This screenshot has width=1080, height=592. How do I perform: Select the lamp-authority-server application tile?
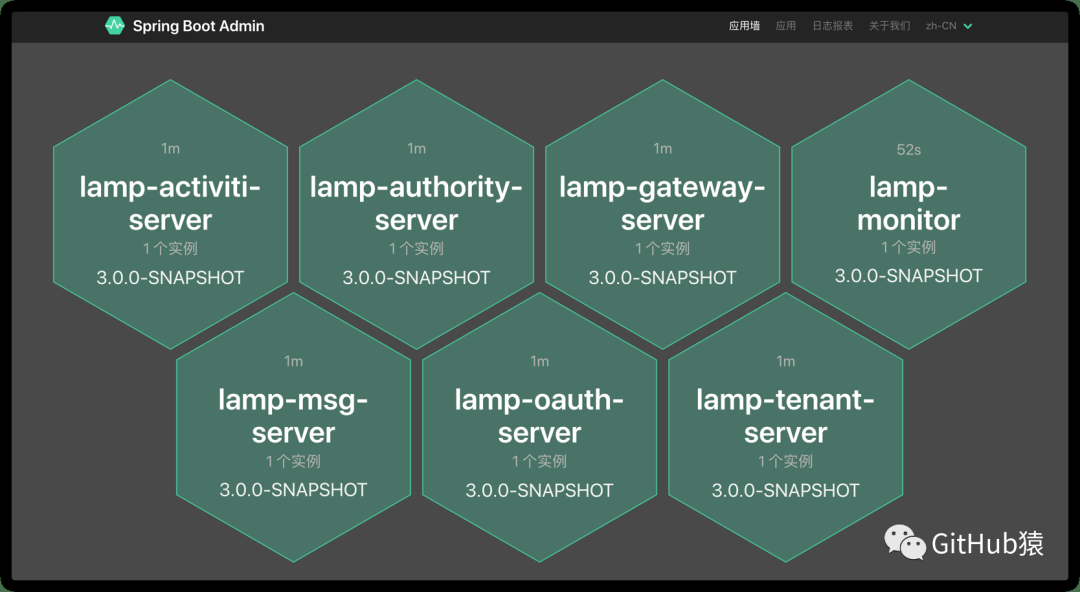(x=417, y=214)
